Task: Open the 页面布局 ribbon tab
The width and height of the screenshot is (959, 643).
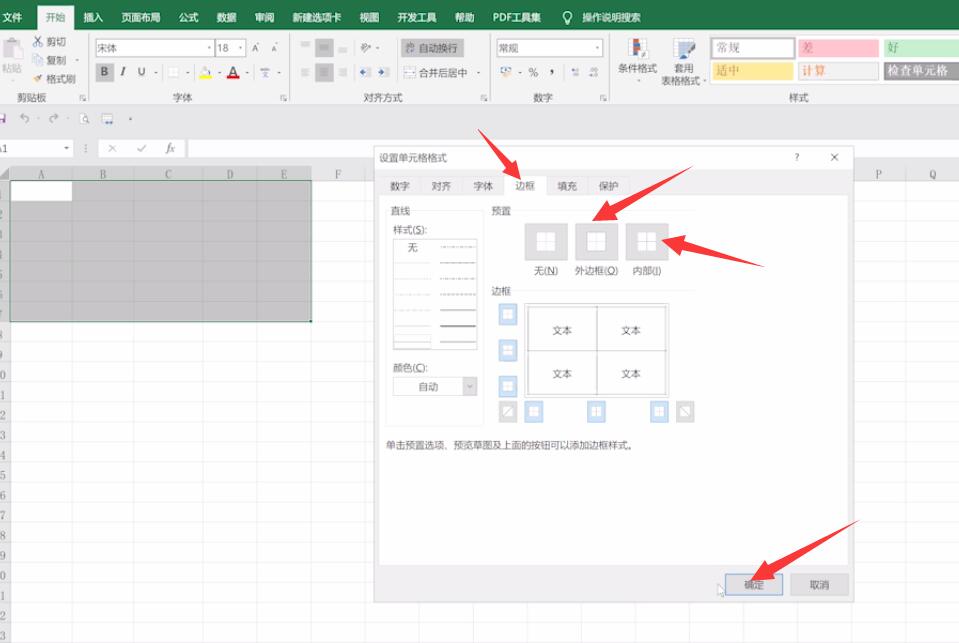Action: (x=141, y=17)
